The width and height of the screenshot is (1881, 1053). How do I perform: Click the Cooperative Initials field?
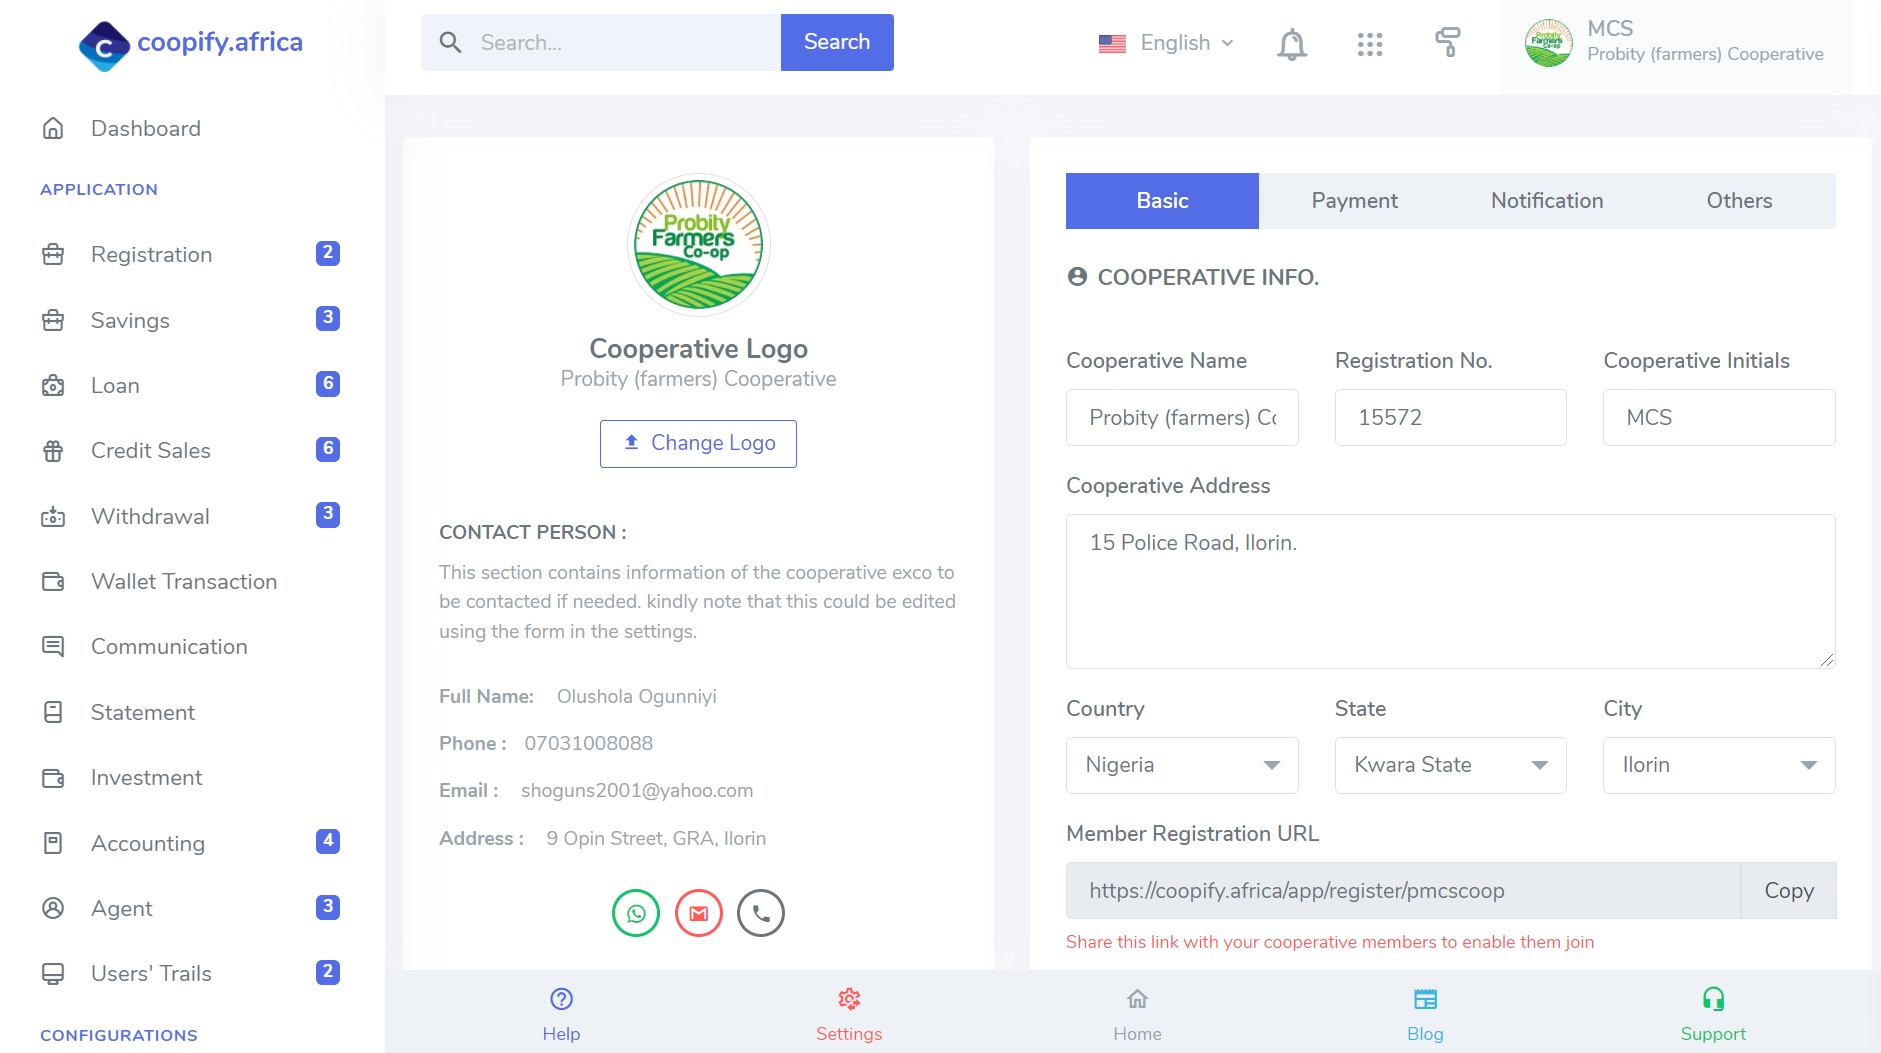pyautogui.click(x=1719, y=417)
